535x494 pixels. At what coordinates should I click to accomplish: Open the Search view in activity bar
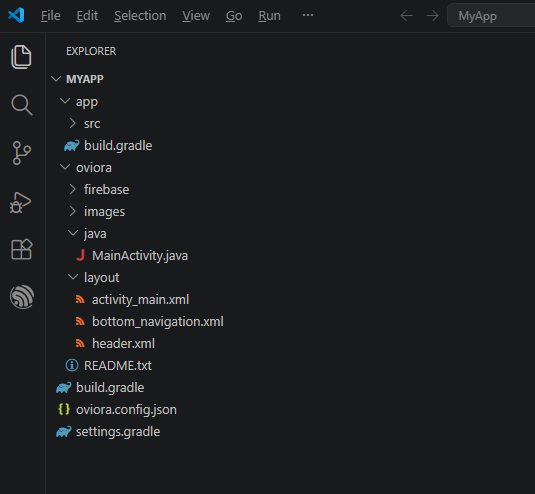22,105
